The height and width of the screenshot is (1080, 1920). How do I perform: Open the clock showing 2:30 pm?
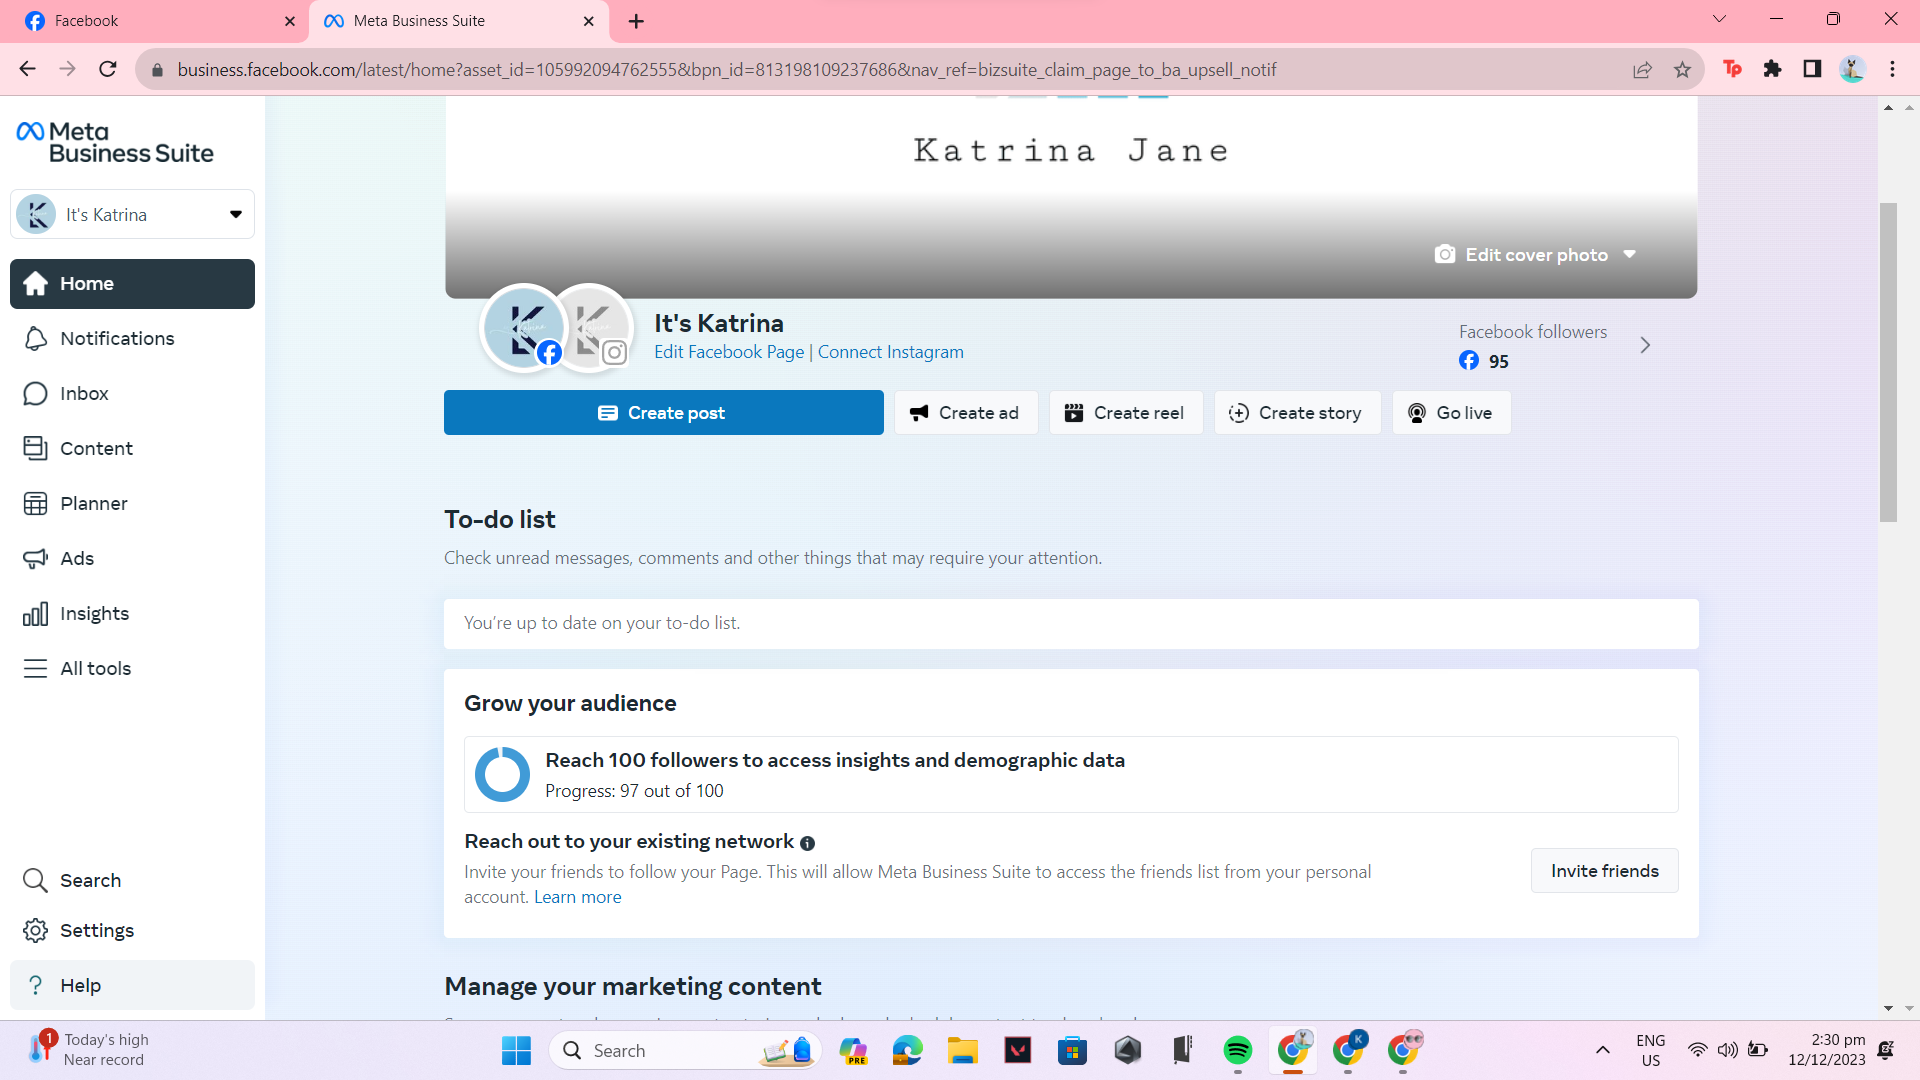(1827, 1051)
